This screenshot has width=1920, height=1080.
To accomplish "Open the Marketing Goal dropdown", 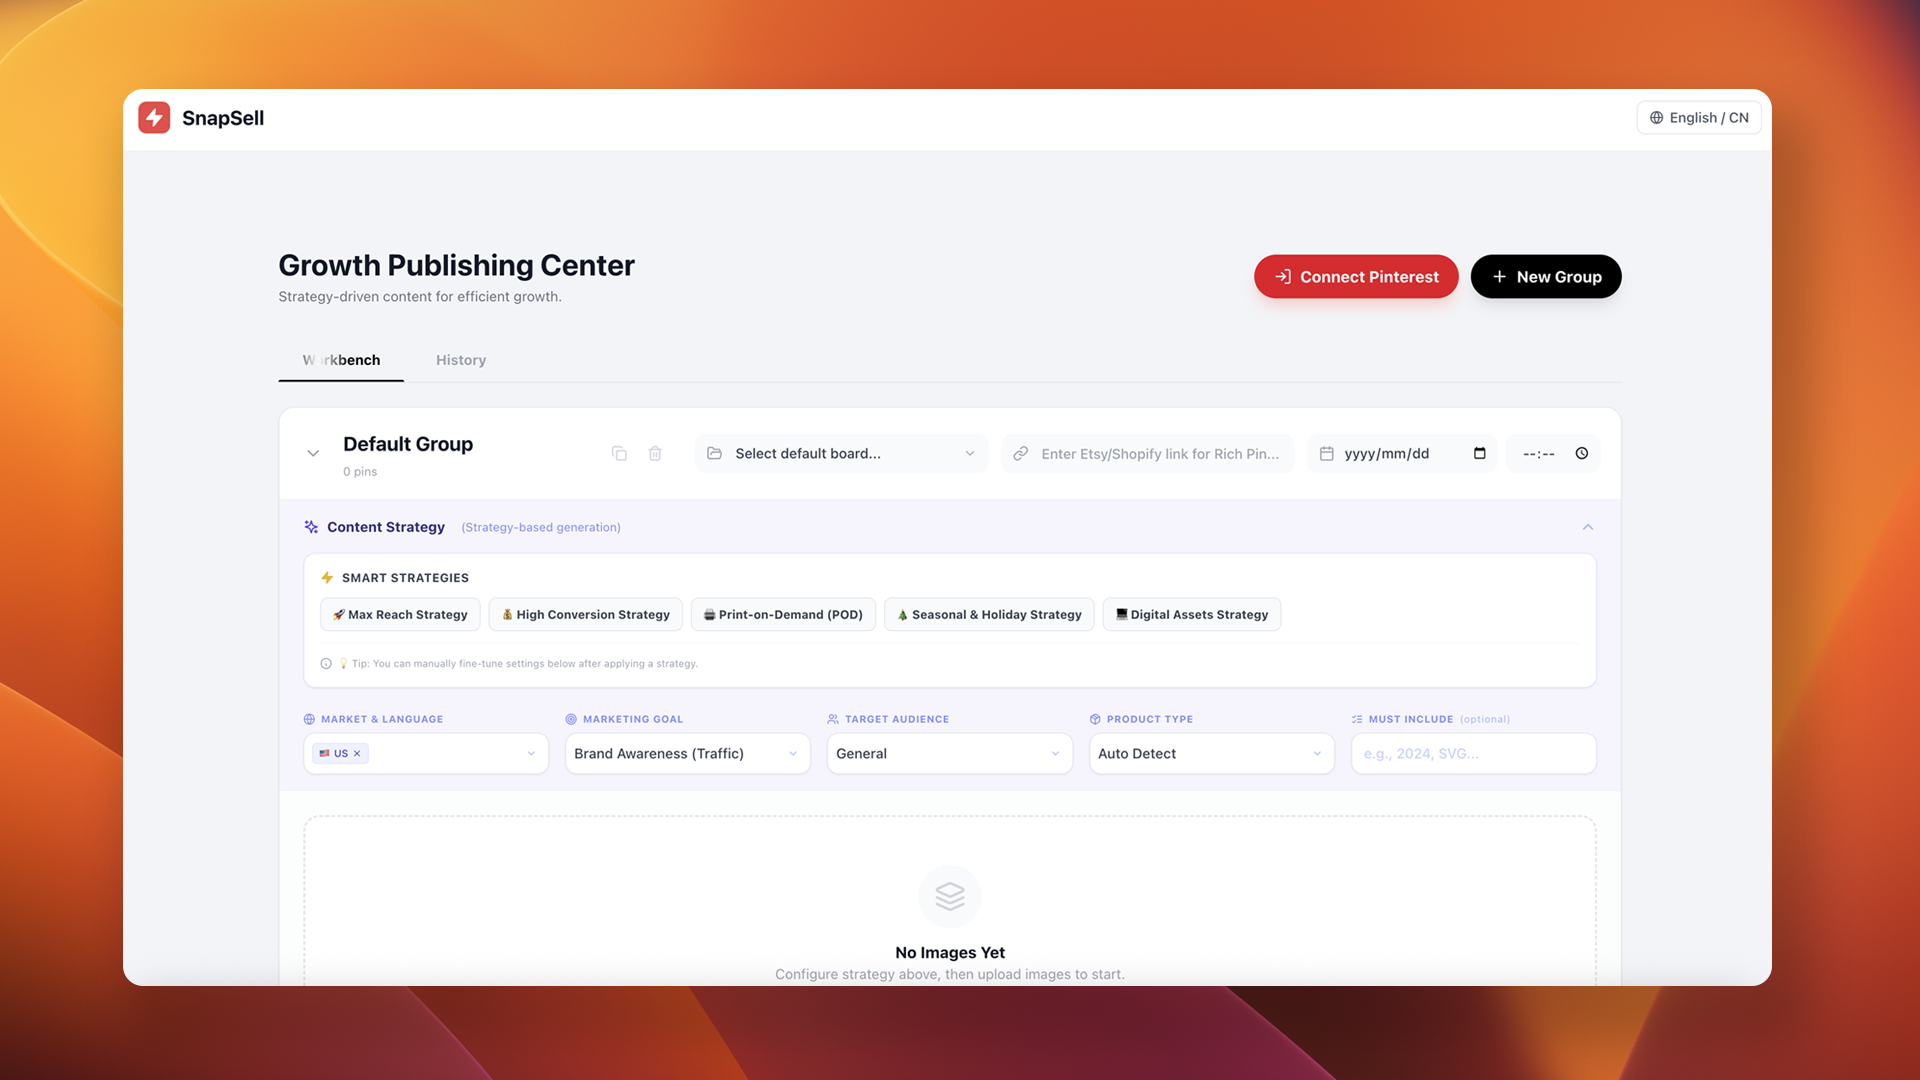I will tap(687, 754).
